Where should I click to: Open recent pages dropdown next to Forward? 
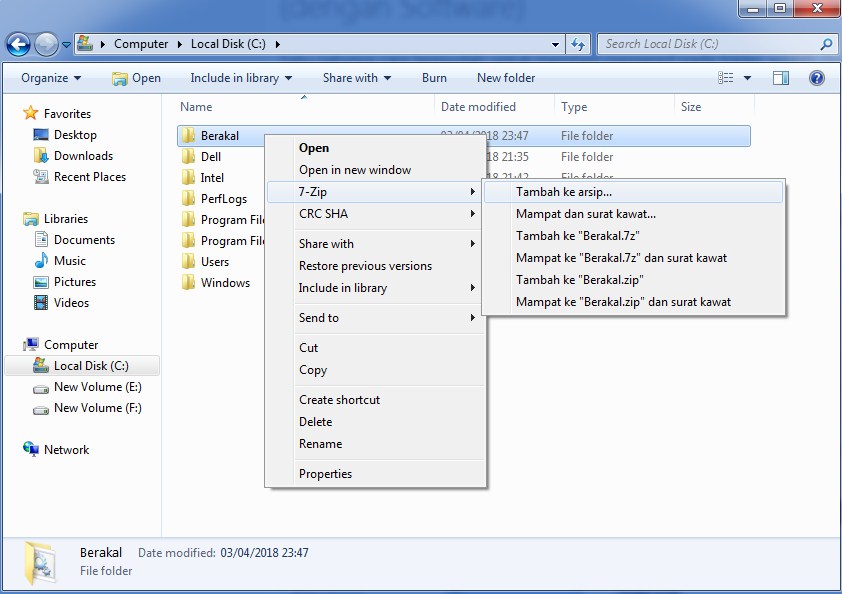point(67,45)
